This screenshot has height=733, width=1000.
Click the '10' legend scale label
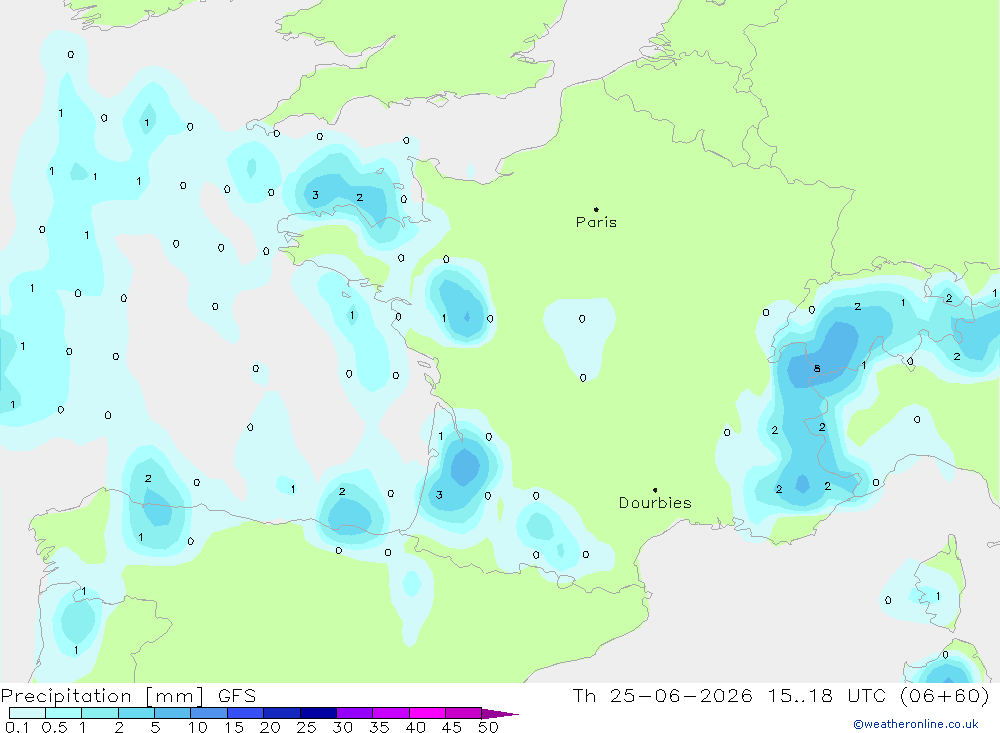tap(197, 727)
